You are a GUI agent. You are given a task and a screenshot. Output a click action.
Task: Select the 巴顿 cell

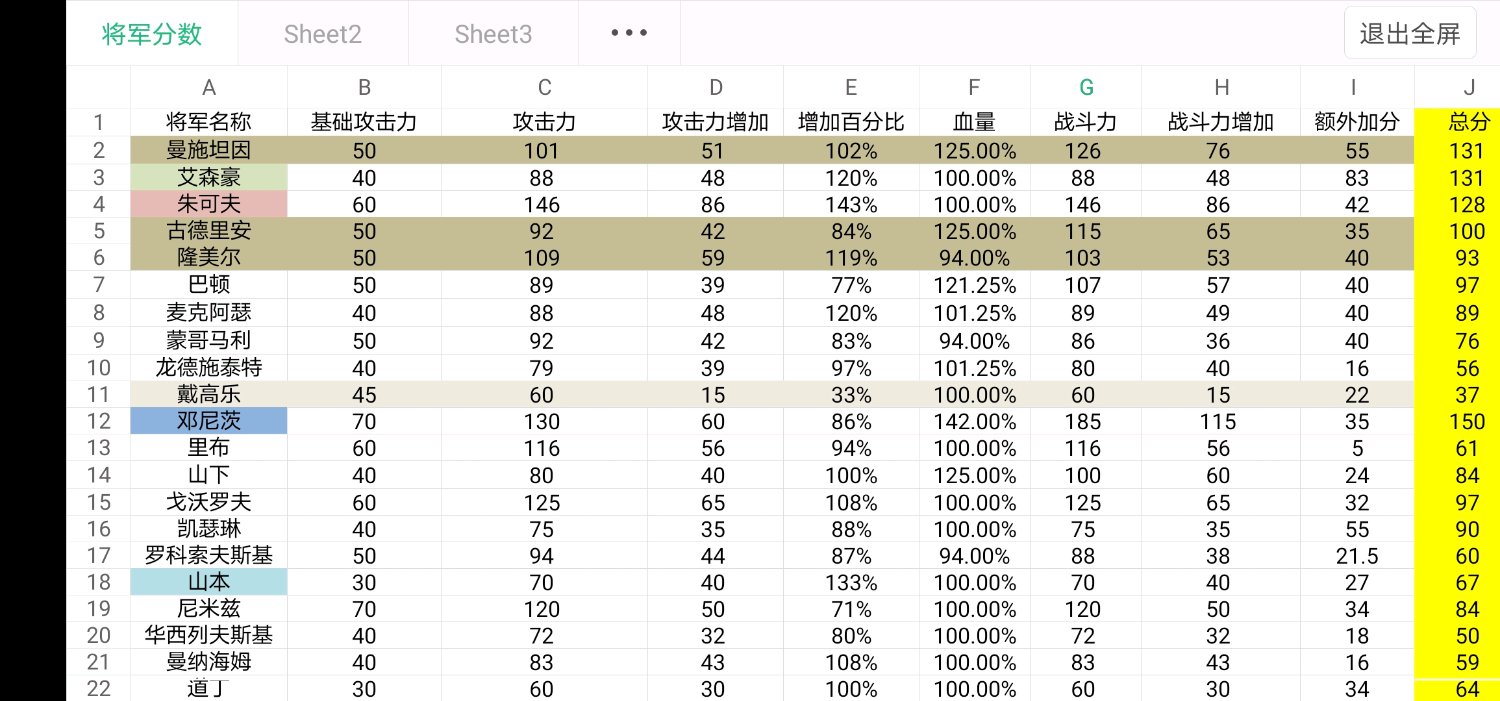click(x=209, y=285)
